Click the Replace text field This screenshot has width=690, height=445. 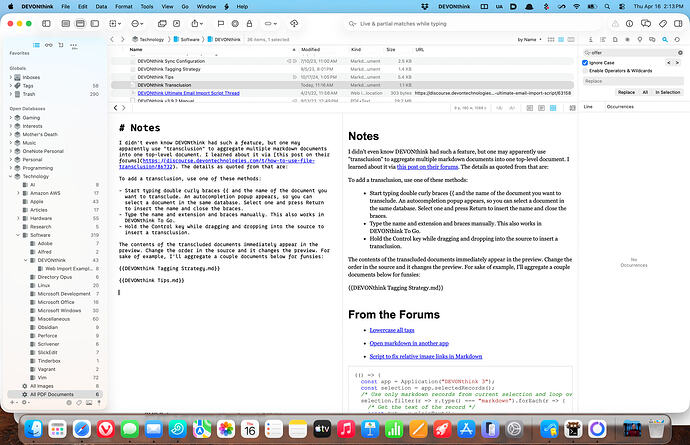(x=633, y=81)
